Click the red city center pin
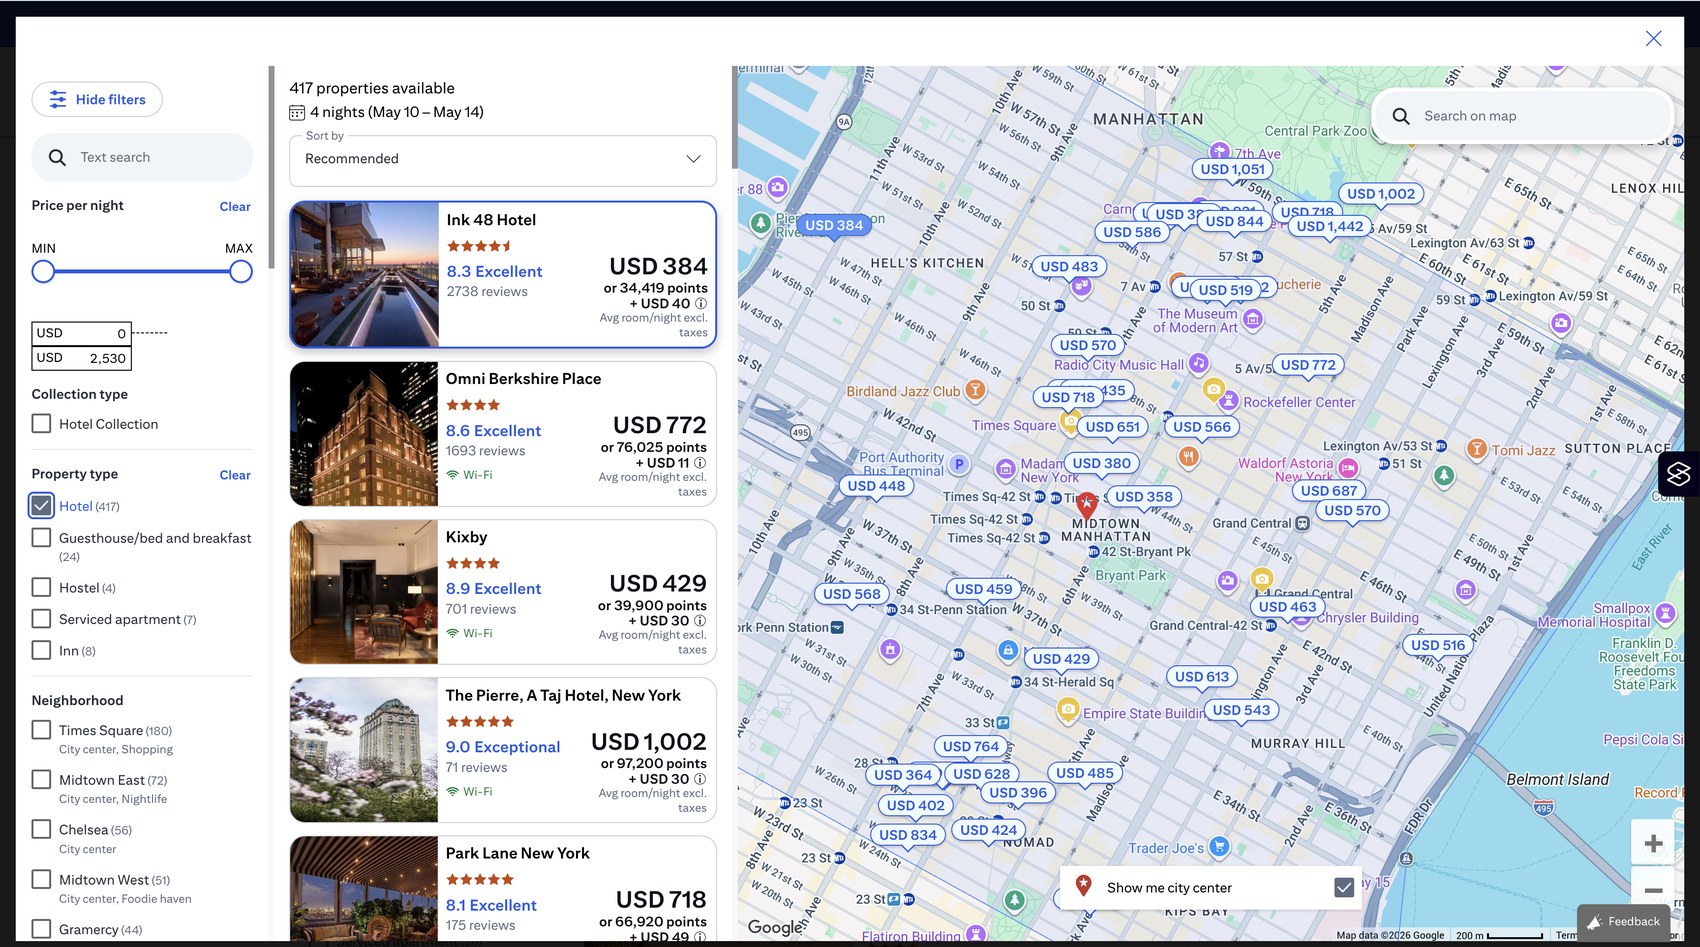Viewport: 1700px width, 947px height. [1087, 504]
